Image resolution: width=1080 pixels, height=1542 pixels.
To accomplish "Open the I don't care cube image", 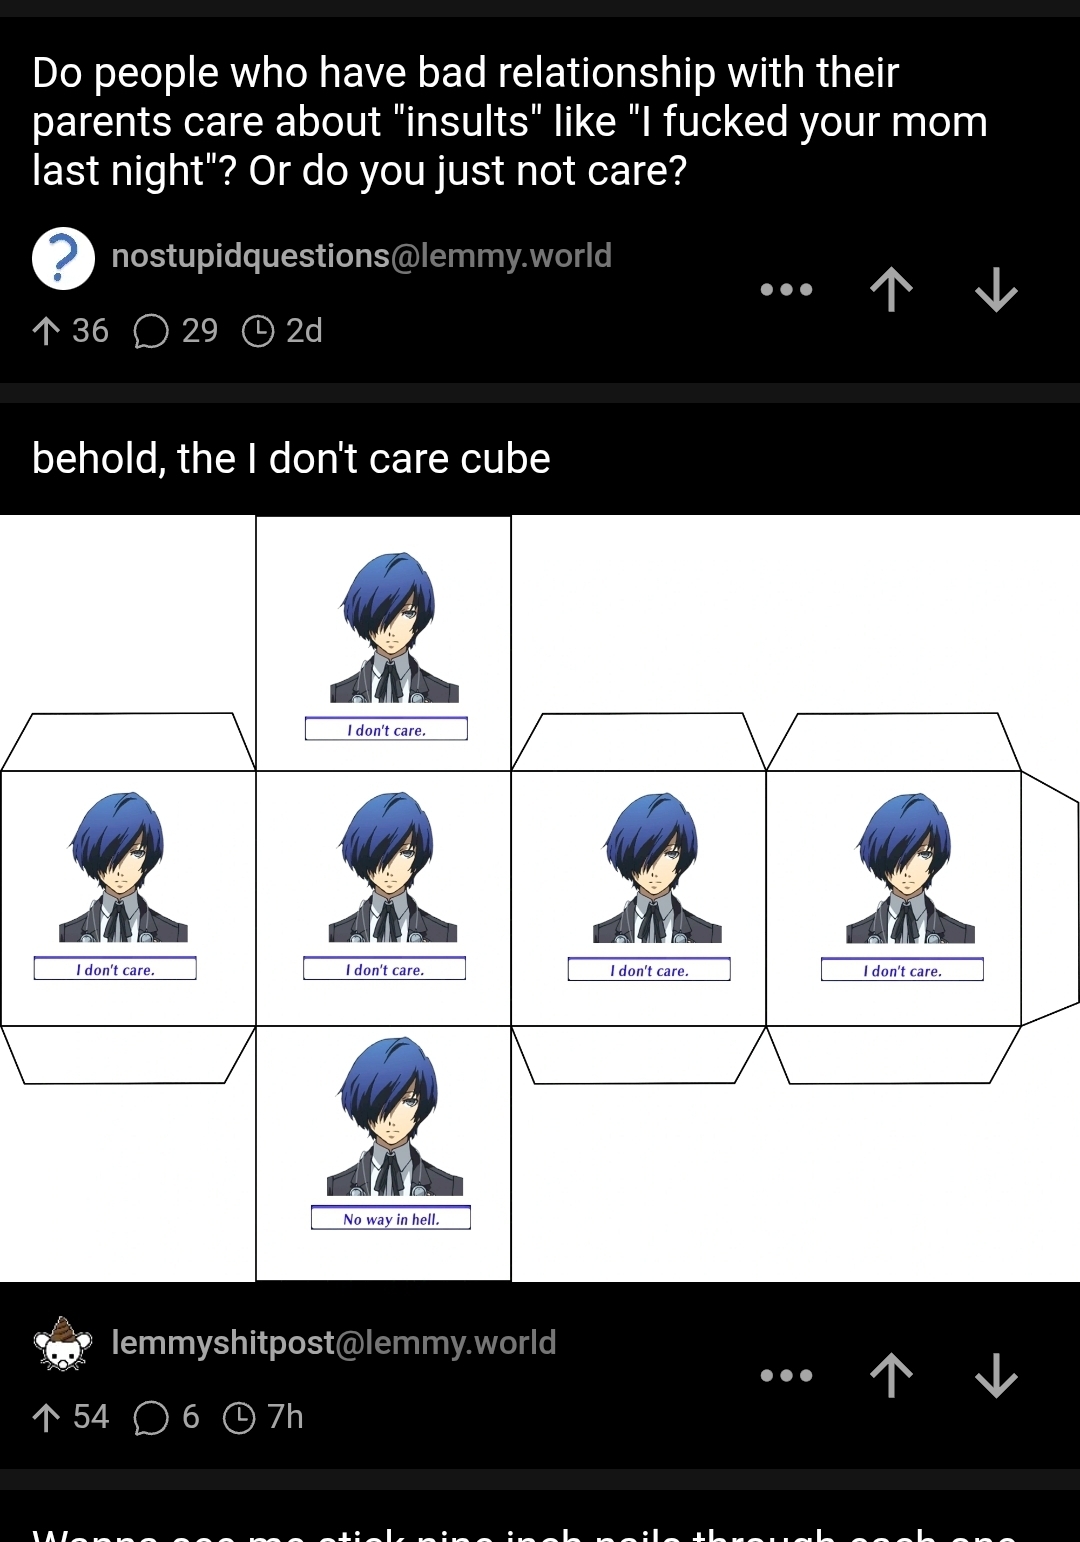I will [x=540, y=898].
